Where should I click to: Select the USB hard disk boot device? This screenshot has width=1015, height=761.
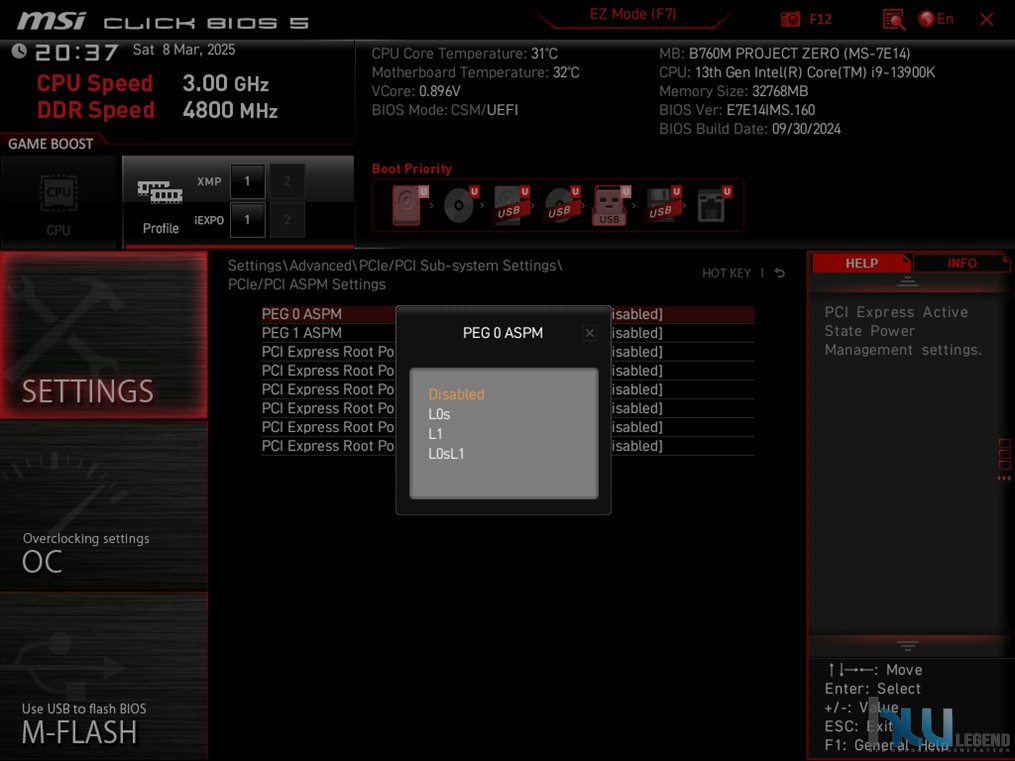511,205
